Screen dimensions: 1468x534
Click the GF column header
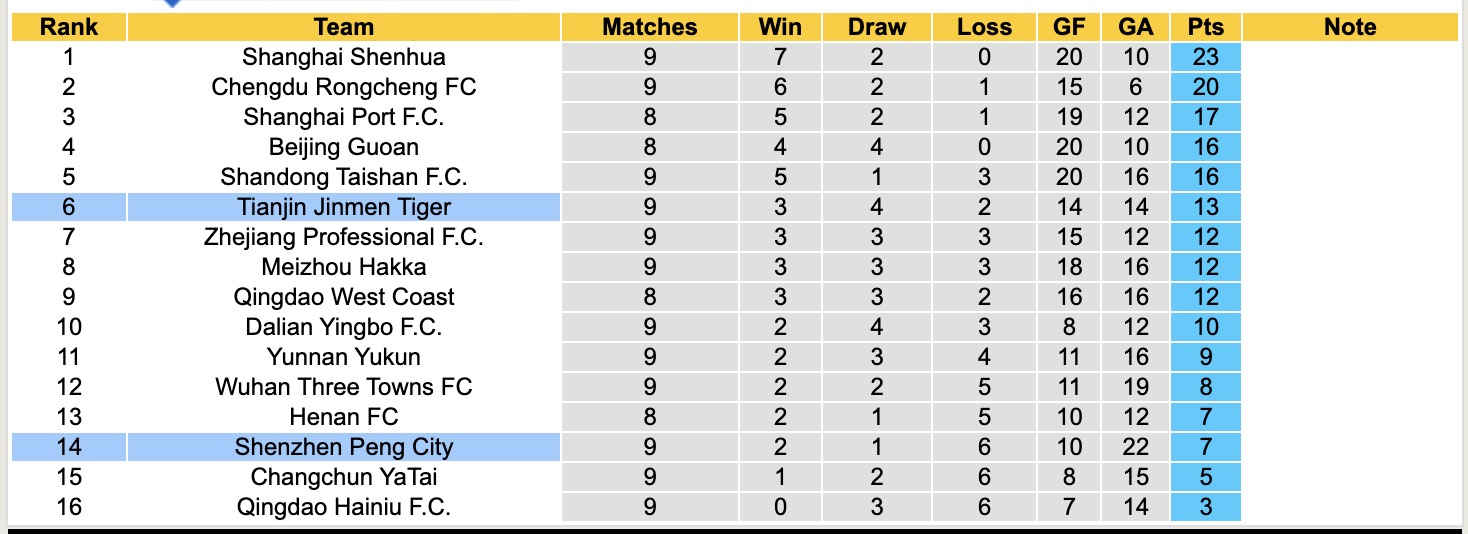pos(1069,27)
